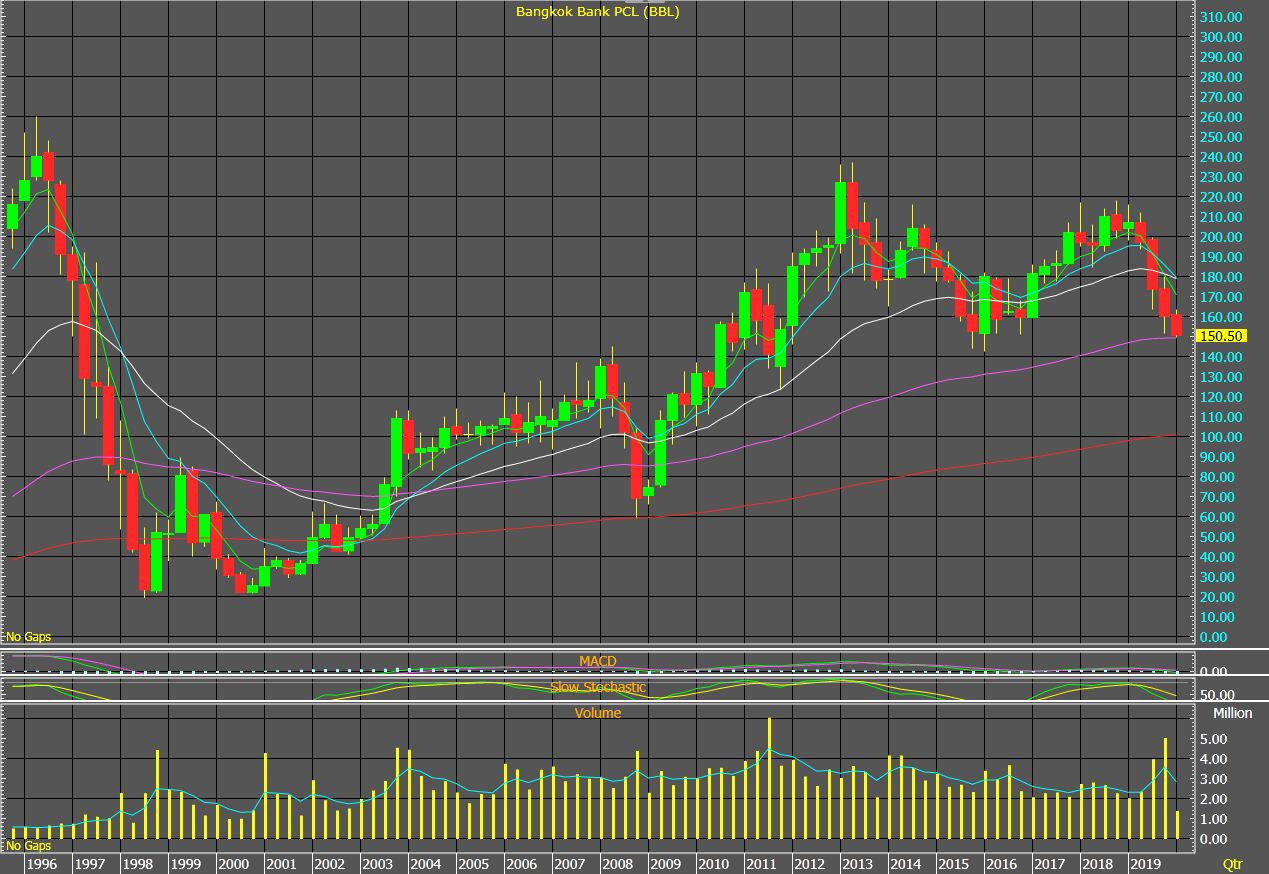The width and height of the screenshot is (1269, 874).
Task: Click the 120.00 price axis value
Action: (1223, 397)
